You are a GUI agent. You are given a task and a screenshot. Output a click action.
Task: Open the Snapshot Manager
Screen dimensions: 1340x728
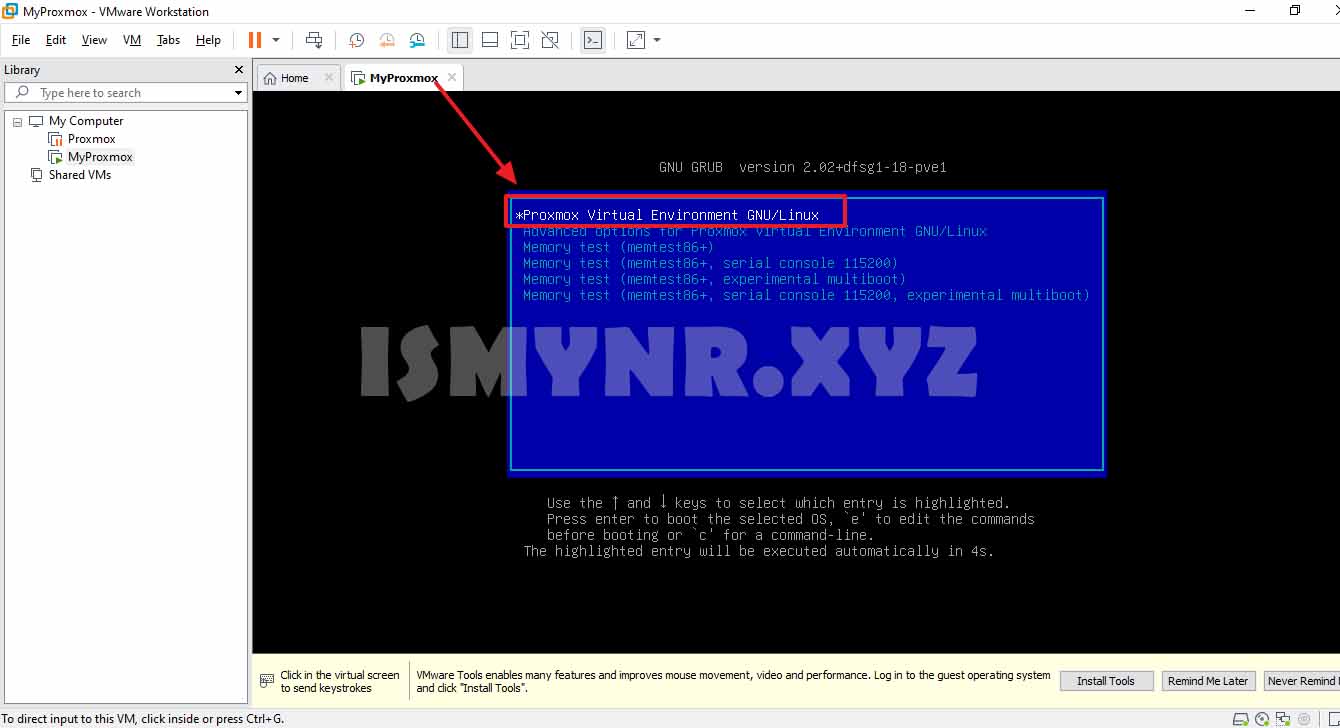[417, 40]
